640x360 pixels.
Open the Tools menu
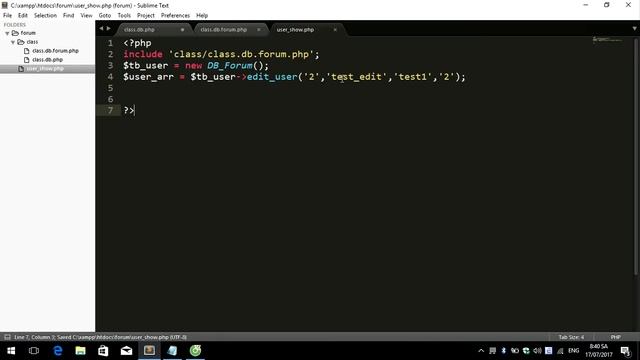pos(124,16)
